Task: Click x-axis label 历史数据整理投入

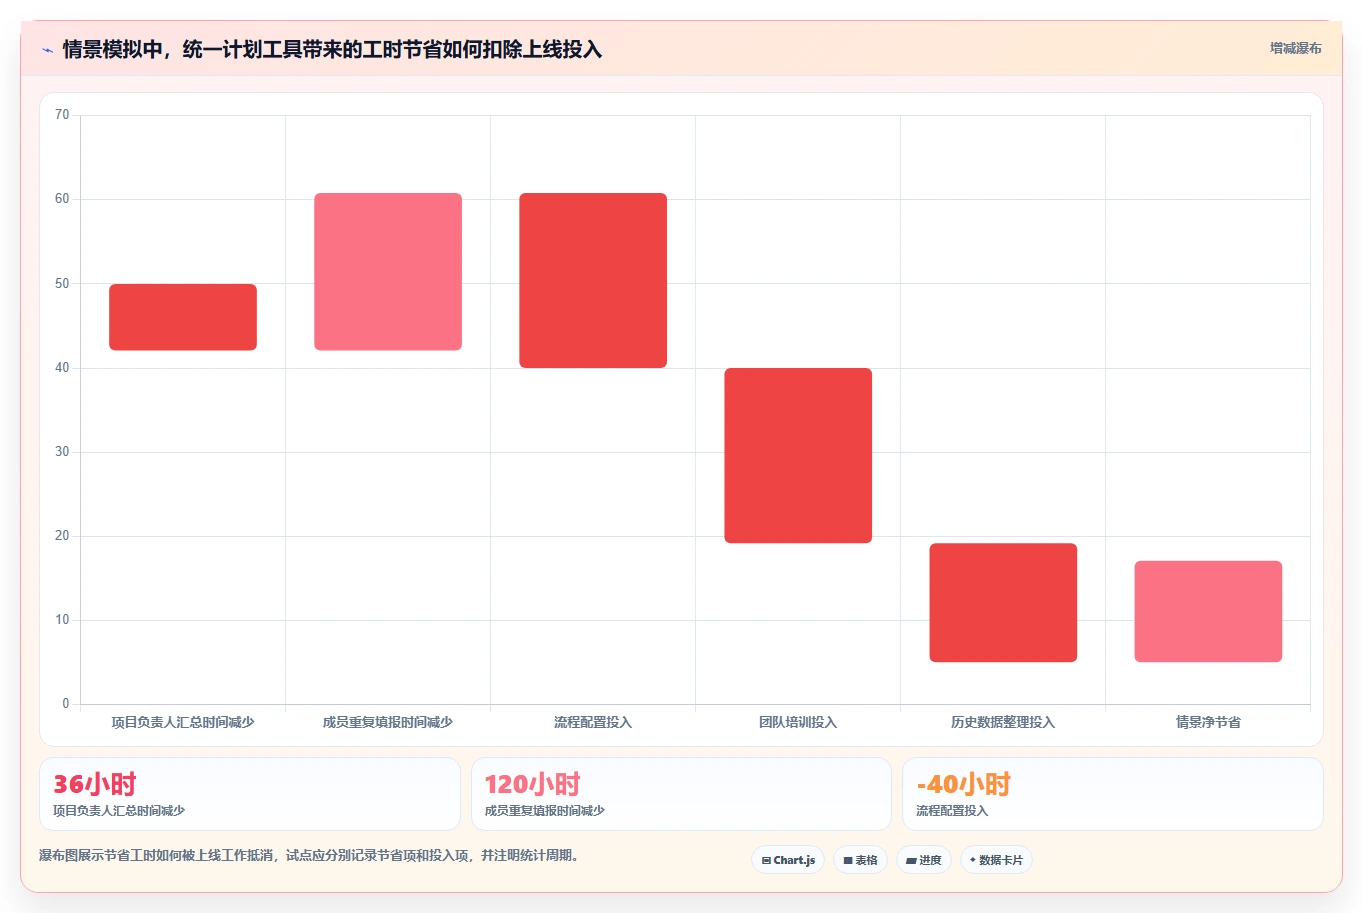Action: [1003, 722]
